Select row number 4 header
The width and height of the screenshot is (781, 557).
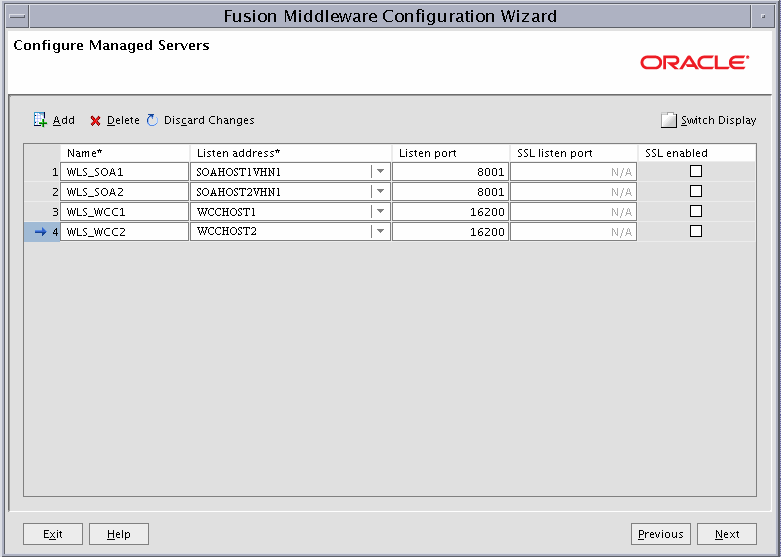(42, 231)
